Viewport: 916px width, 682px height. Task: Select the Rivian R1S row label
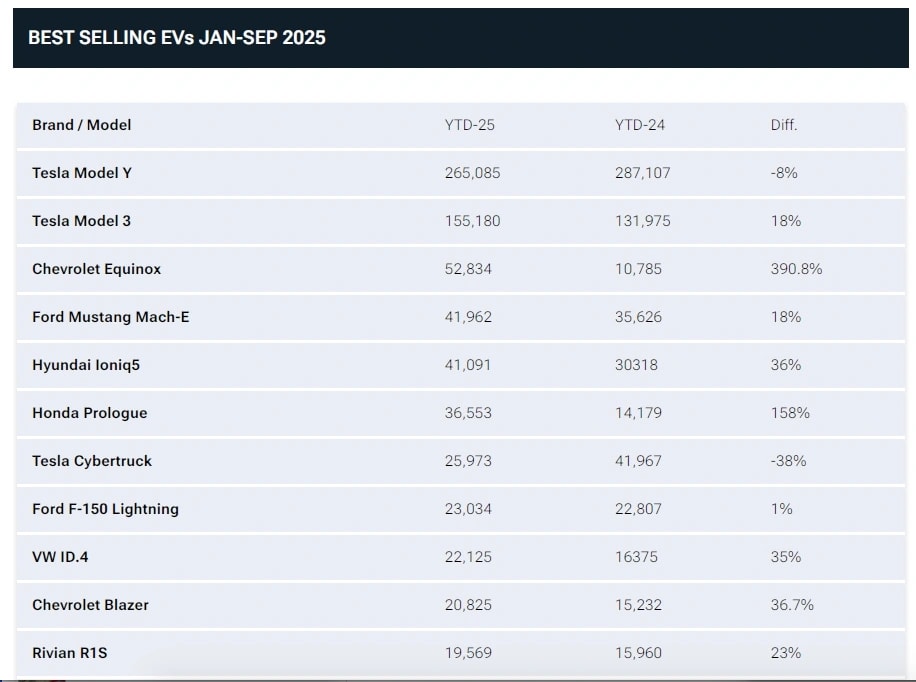(69, 653)
